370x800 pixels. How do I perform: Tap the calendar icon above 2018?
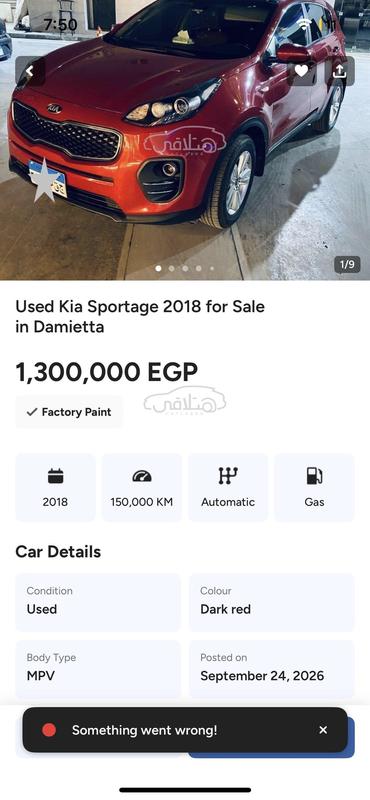pos(55,476)
